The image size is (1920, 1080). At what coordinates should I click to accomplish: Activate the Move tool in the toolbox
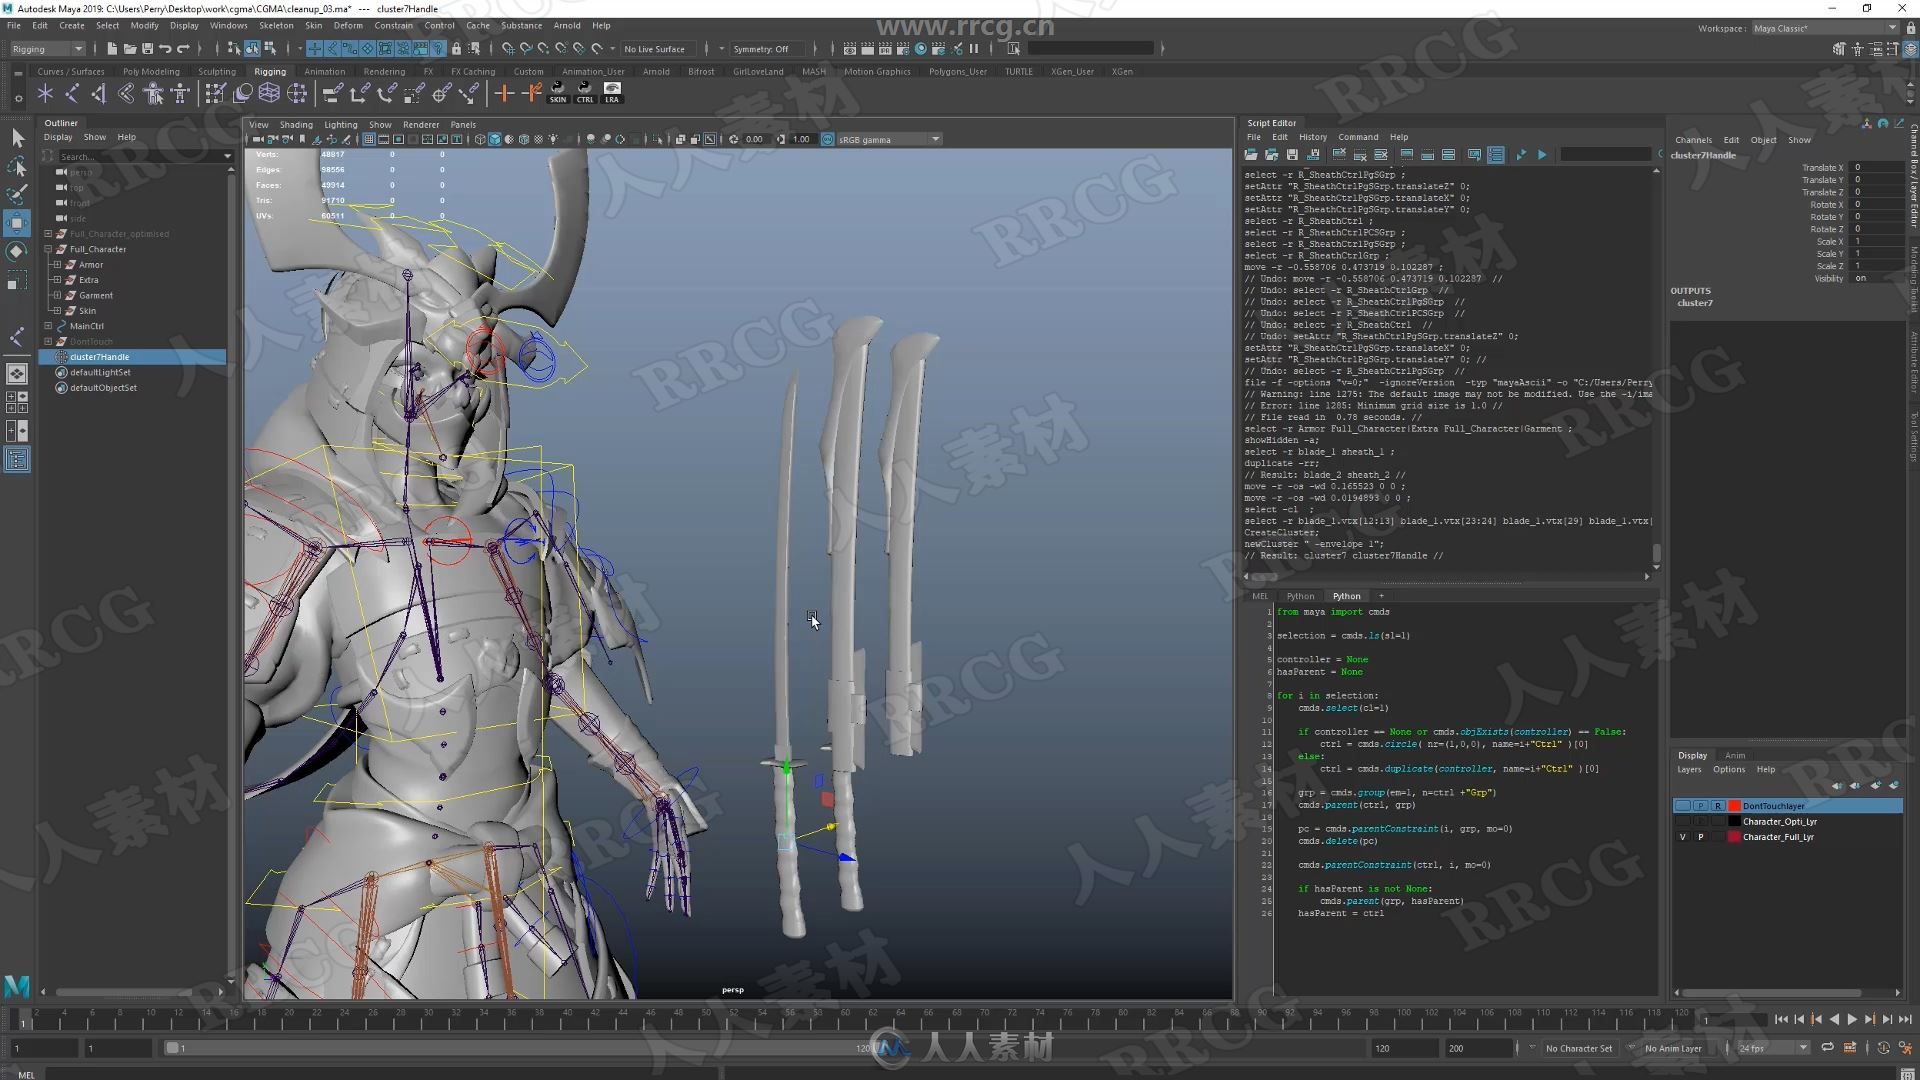(17, 222)
